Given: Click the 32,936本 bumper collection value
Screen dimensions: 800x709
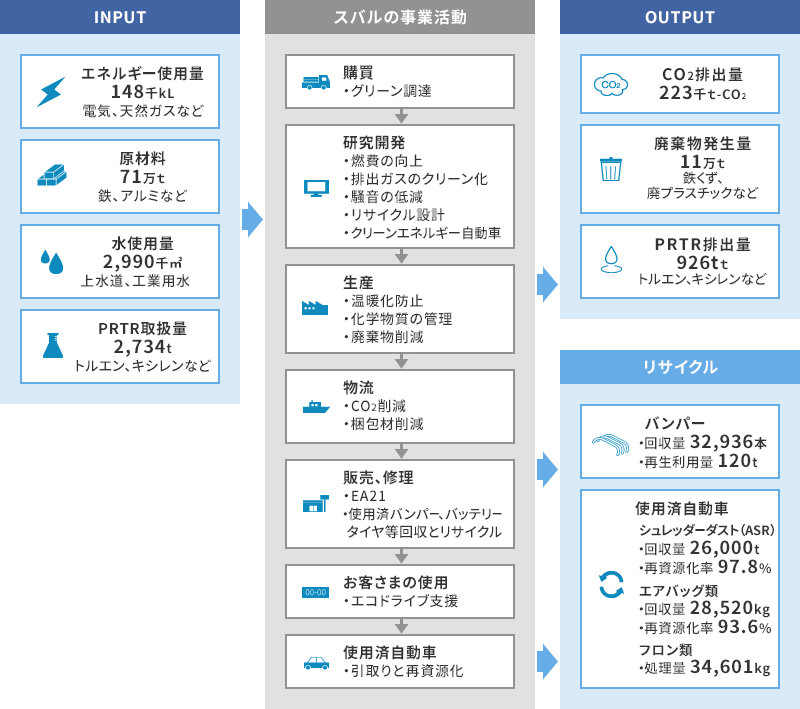Looking at the screenshot, I should click(729, 442).
